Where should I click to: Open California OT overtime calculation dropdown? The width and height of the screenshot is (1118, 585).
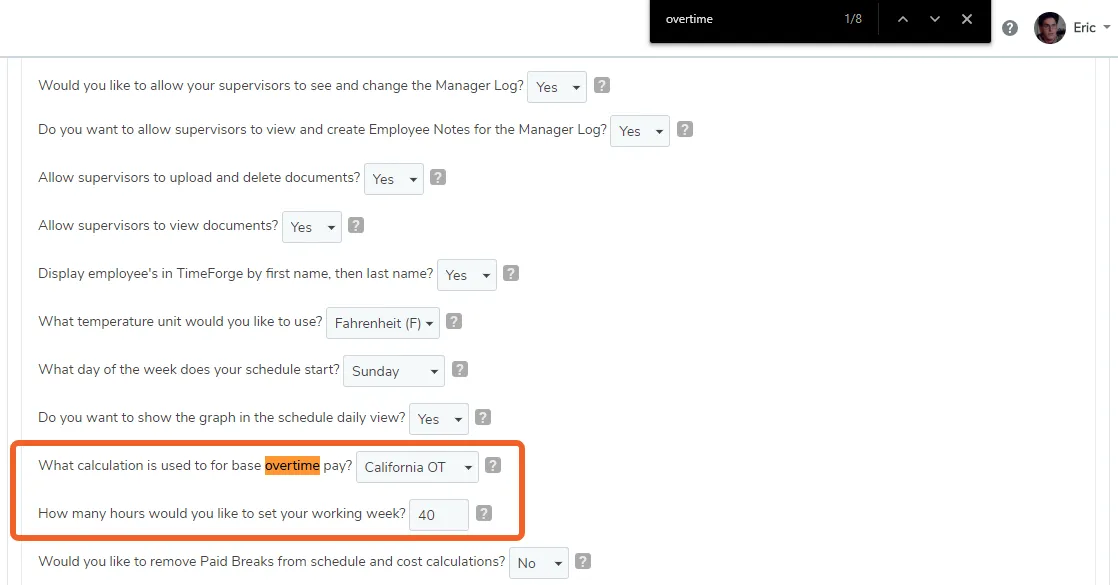click(417, 467)
